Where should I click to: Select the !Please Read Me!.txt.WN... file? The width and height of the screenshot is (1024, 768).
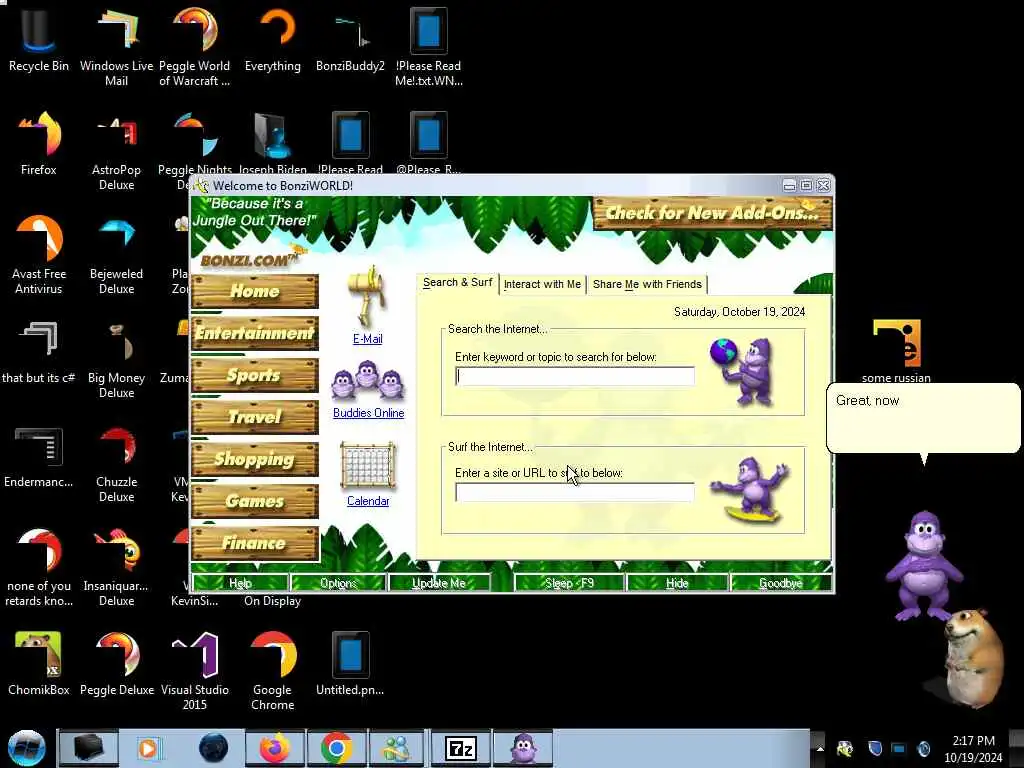click(428, 47)
